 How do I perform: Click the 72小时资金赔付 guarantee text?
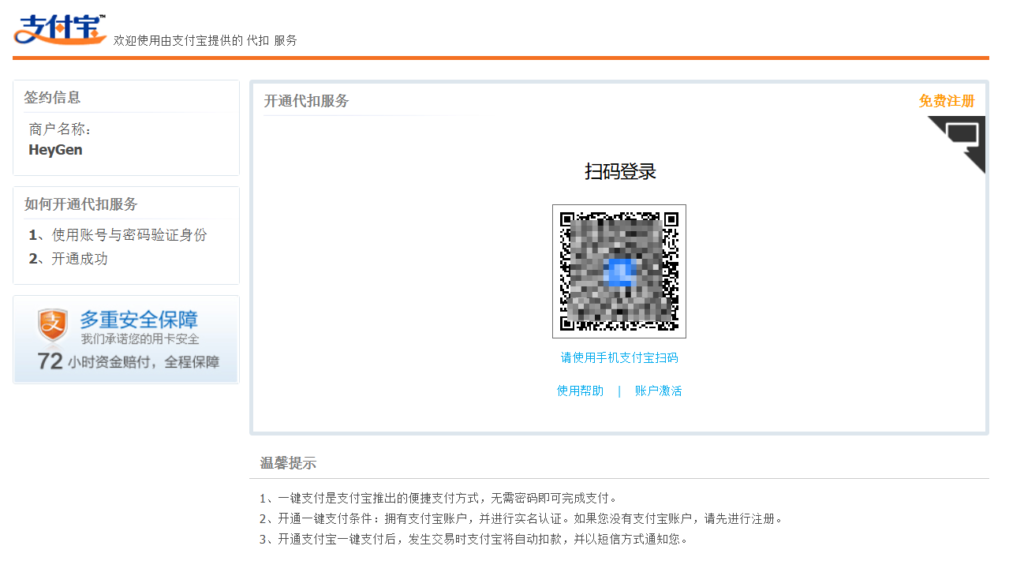point(128,362)
